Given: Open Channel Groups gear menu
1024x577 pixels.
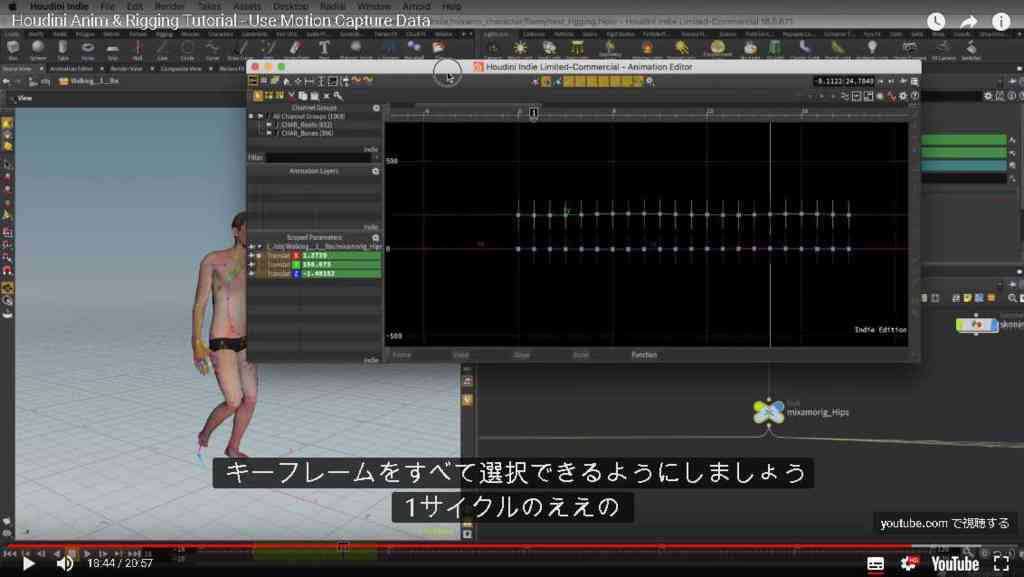Looking at the screenshot, I should tap(376, 108).
